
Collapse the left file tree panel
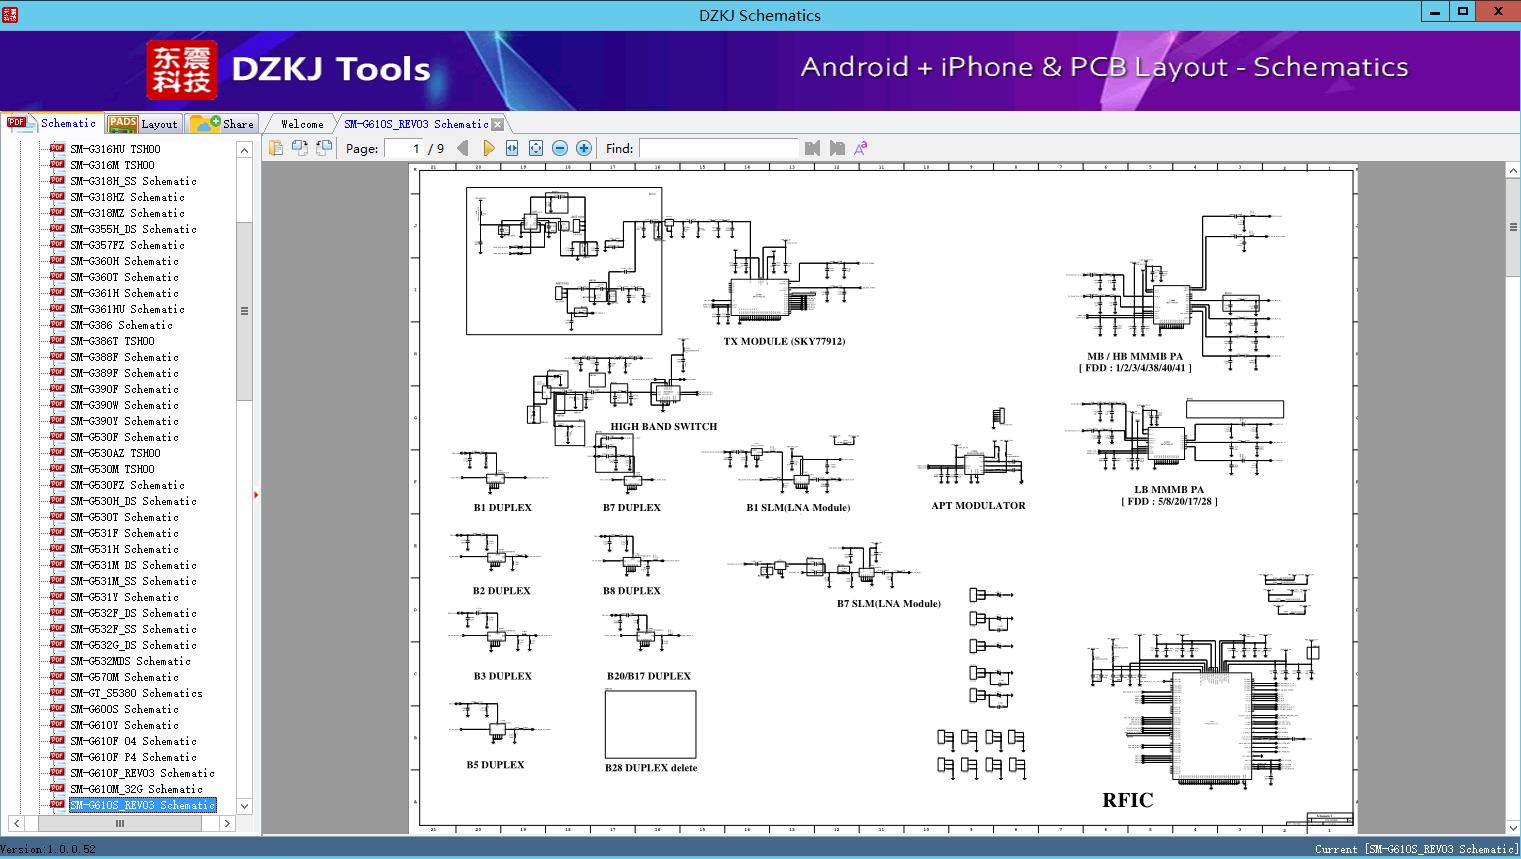click(x=256, y=494)
